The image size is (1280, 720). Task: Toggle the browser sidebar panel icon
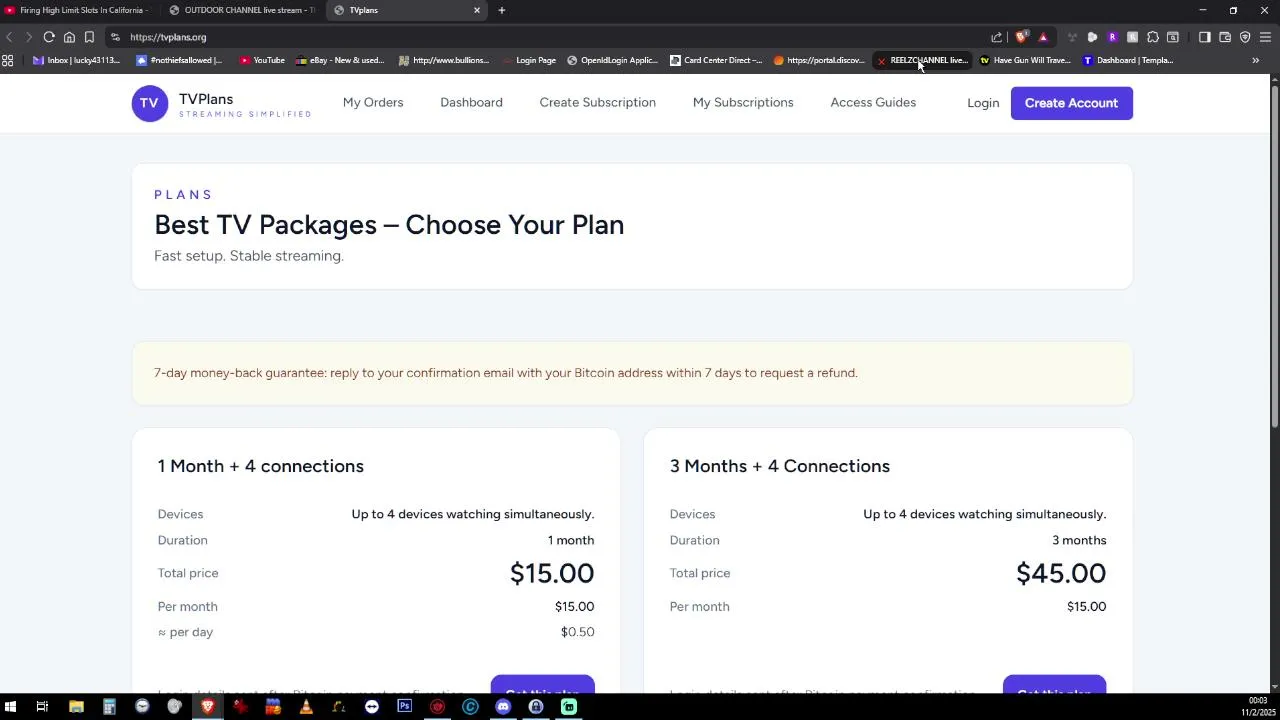[x=1205, y=37]
